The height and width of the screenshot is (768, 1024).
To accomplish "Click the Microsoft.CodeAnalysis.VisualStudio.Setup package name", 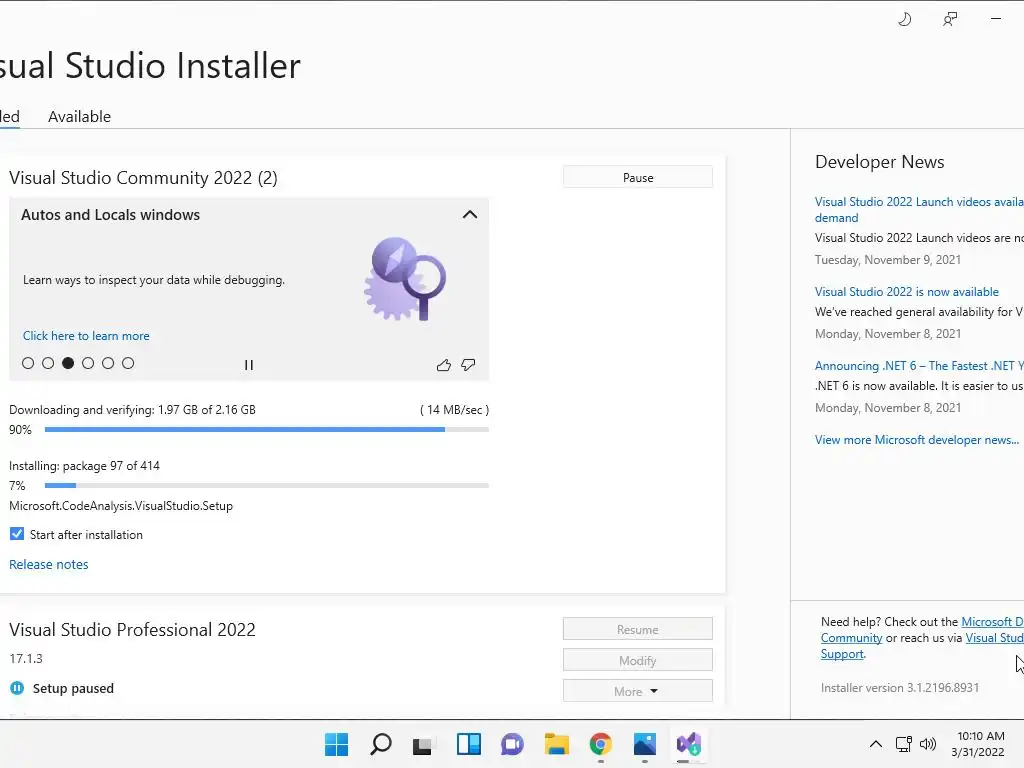I will point(121,505).
